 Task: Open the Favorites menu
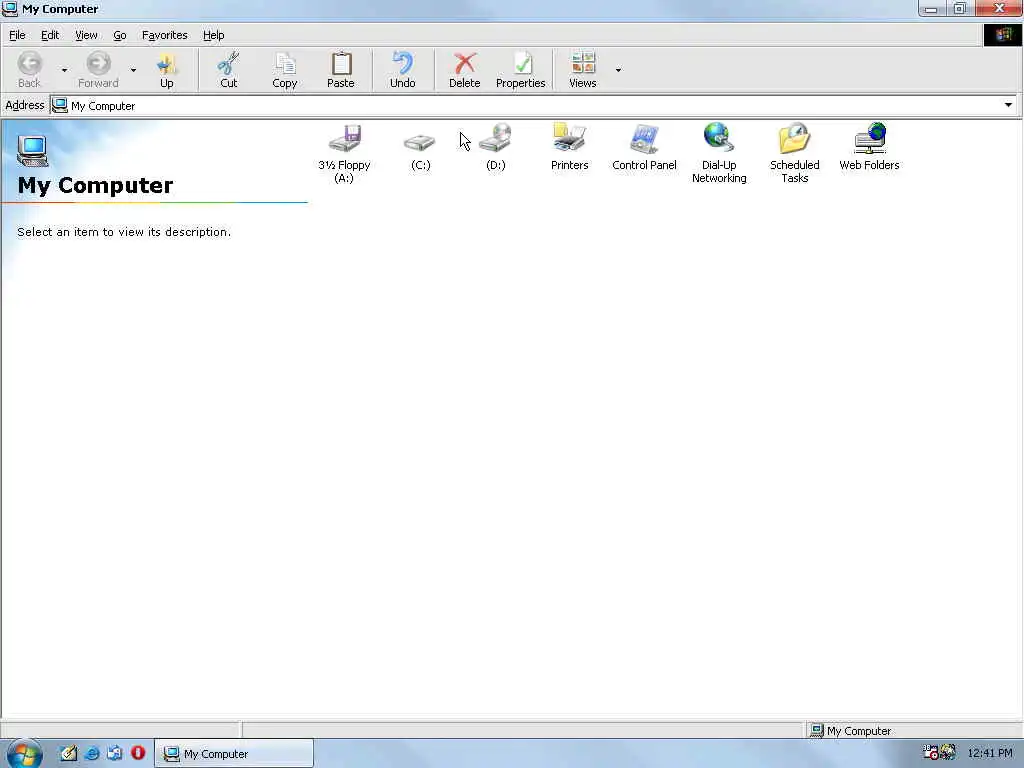165,35
